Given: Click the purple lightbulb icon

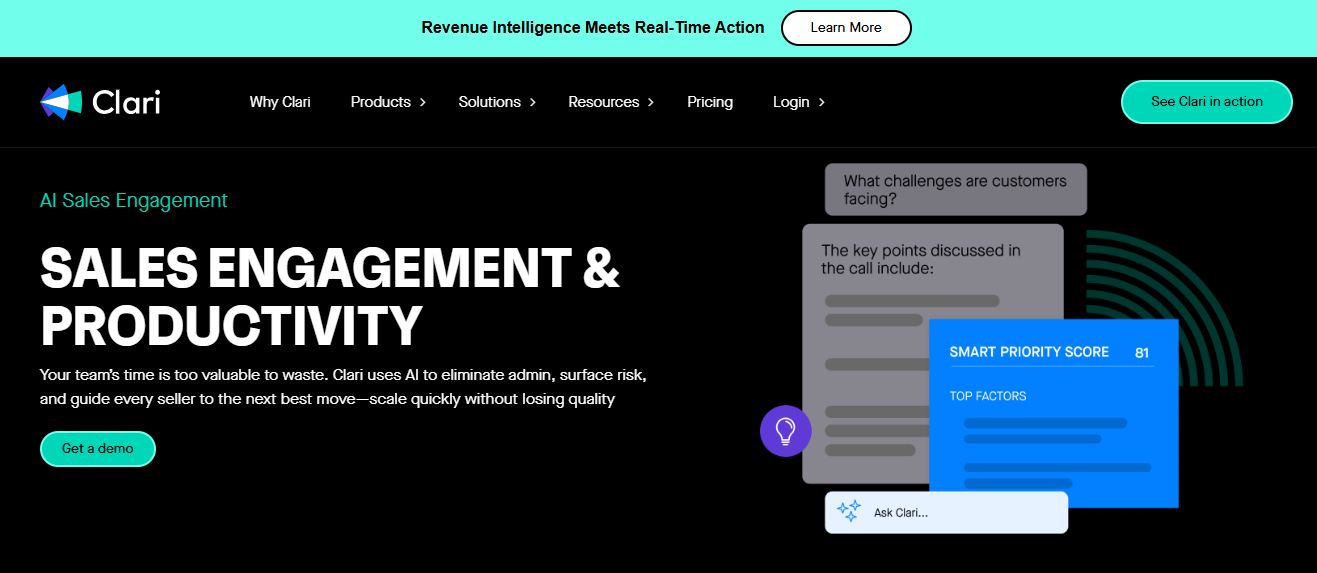Looking at the screenshot, I should (786, 431).
